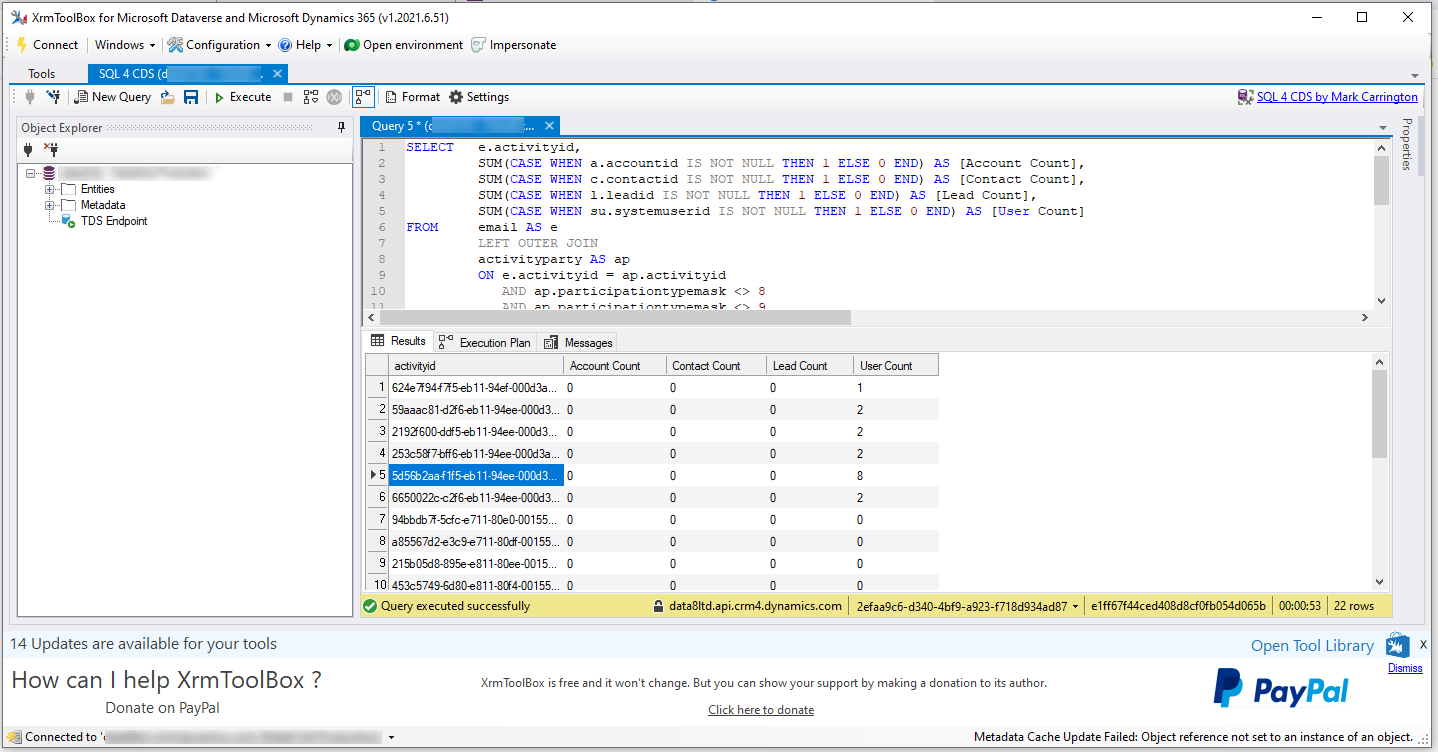Click the Lead Count column header

810,366
